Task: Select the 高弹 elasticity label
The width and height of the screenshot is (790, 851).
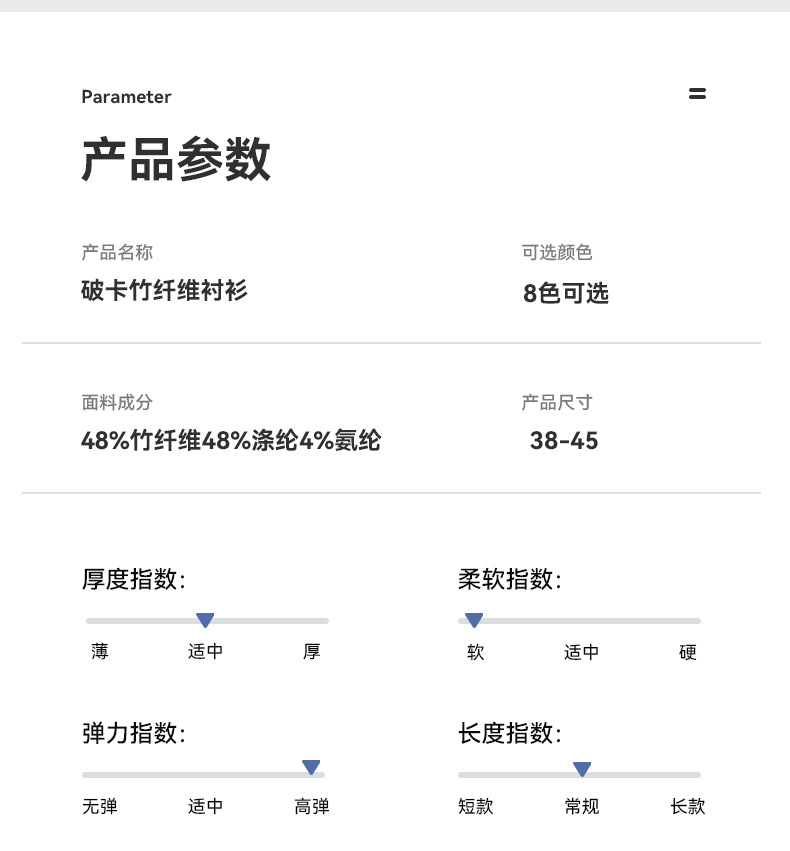Action: 311,806
